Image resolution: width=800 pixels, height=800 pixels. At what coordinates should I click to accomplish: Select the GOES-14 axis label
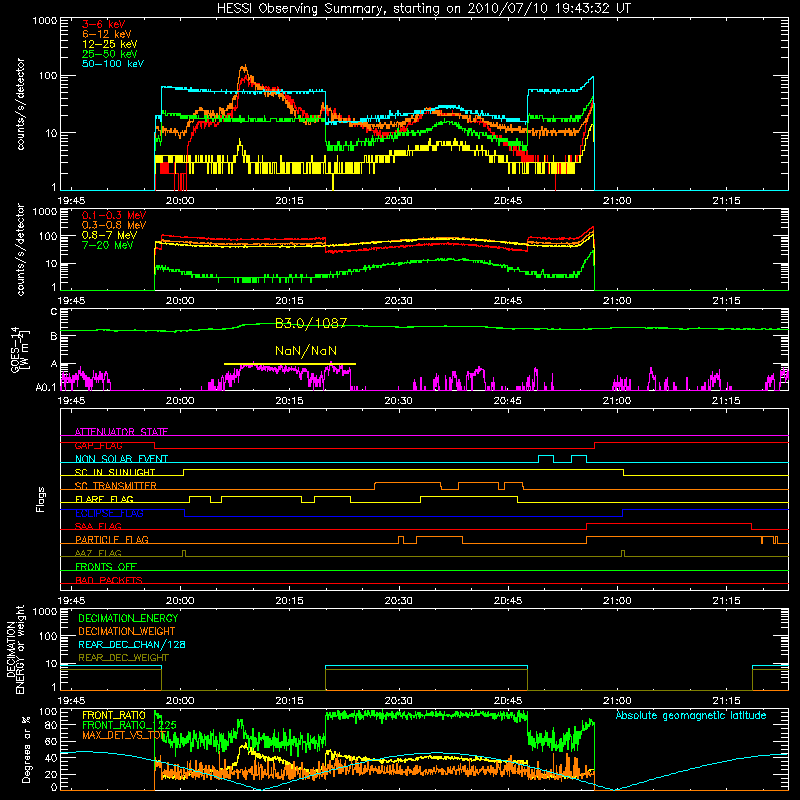(20, 350)
